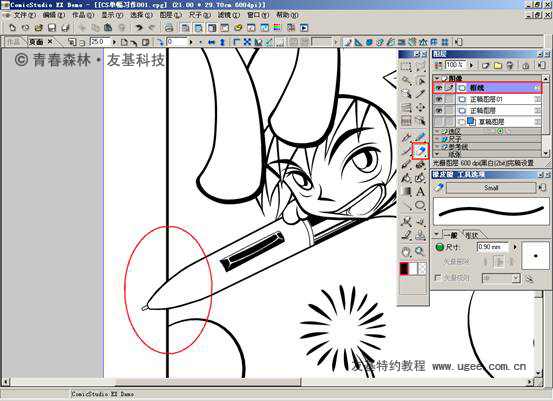Click the eraser size 0.90 mm field
This screenshot has height=401, width=553.
tap(492, 247)
